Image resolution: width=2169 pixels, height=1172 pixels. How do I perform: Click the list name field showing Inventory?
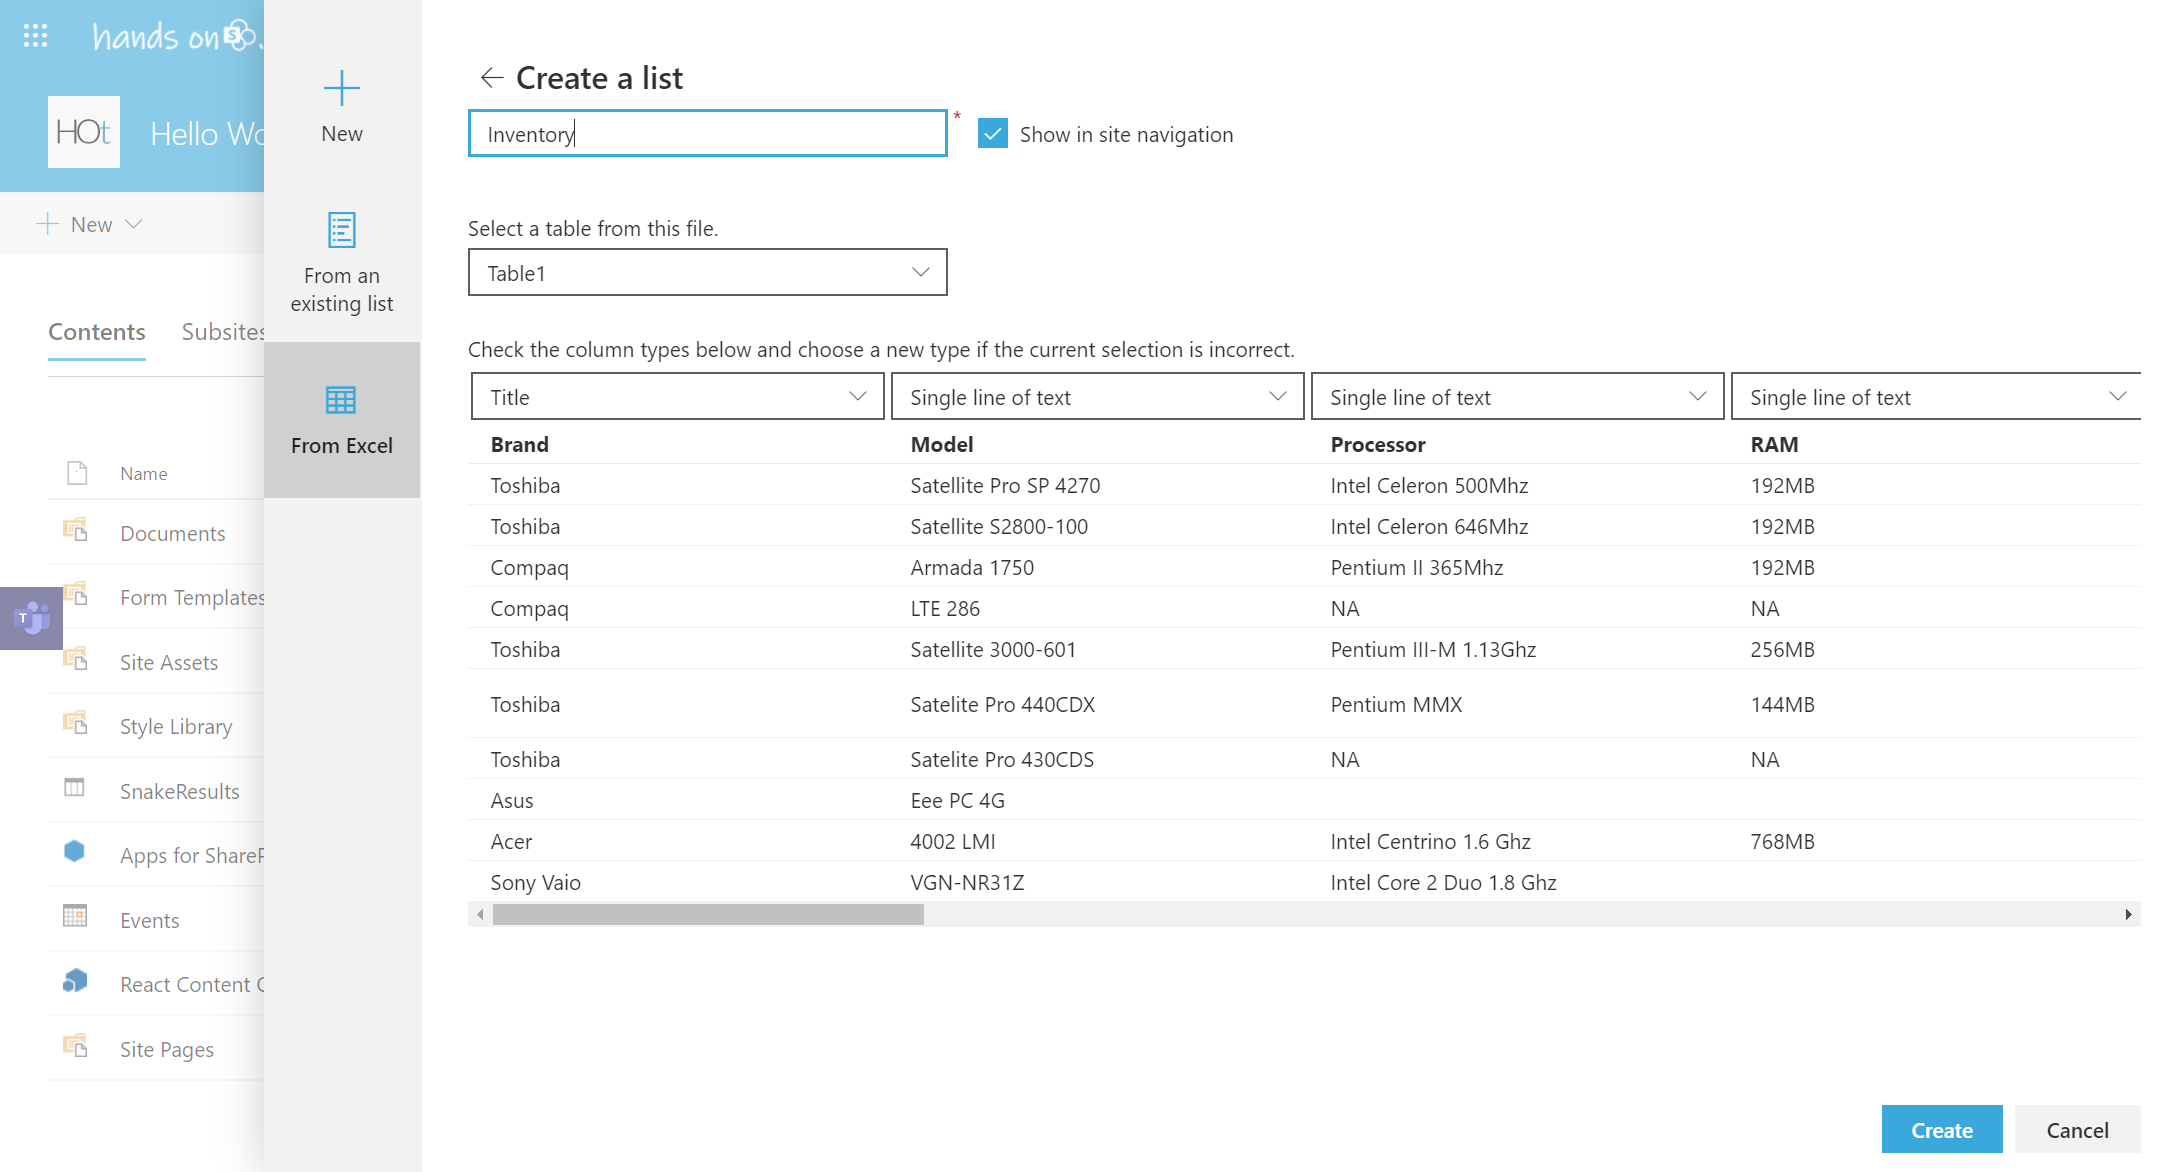[x=707, y=132]
